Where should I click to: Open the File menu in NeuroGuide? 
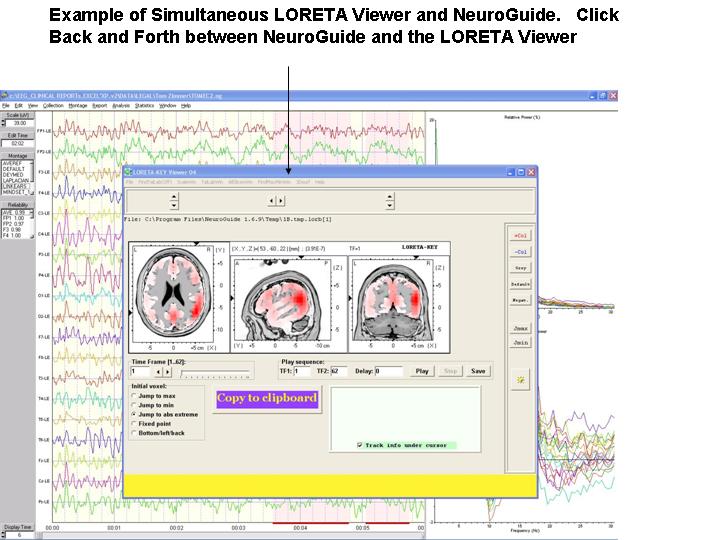(x=6, y=106)
